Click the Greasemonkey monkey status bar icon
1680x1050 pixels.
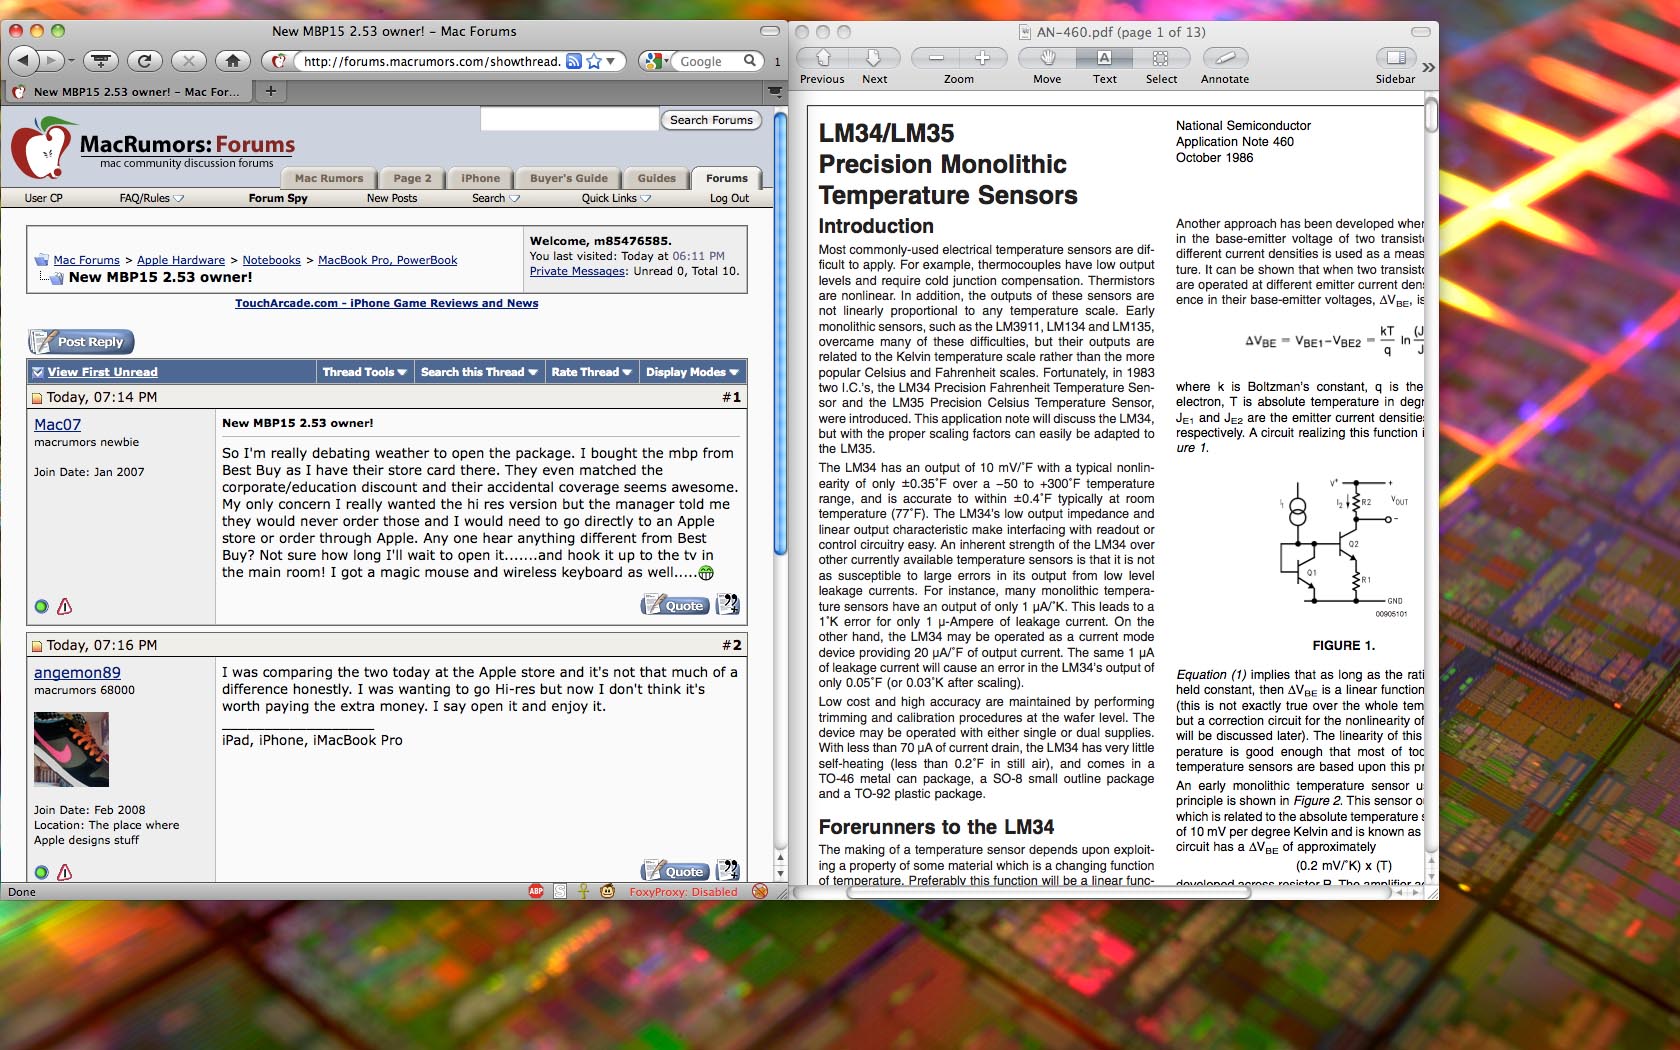(x=607, y=891)
